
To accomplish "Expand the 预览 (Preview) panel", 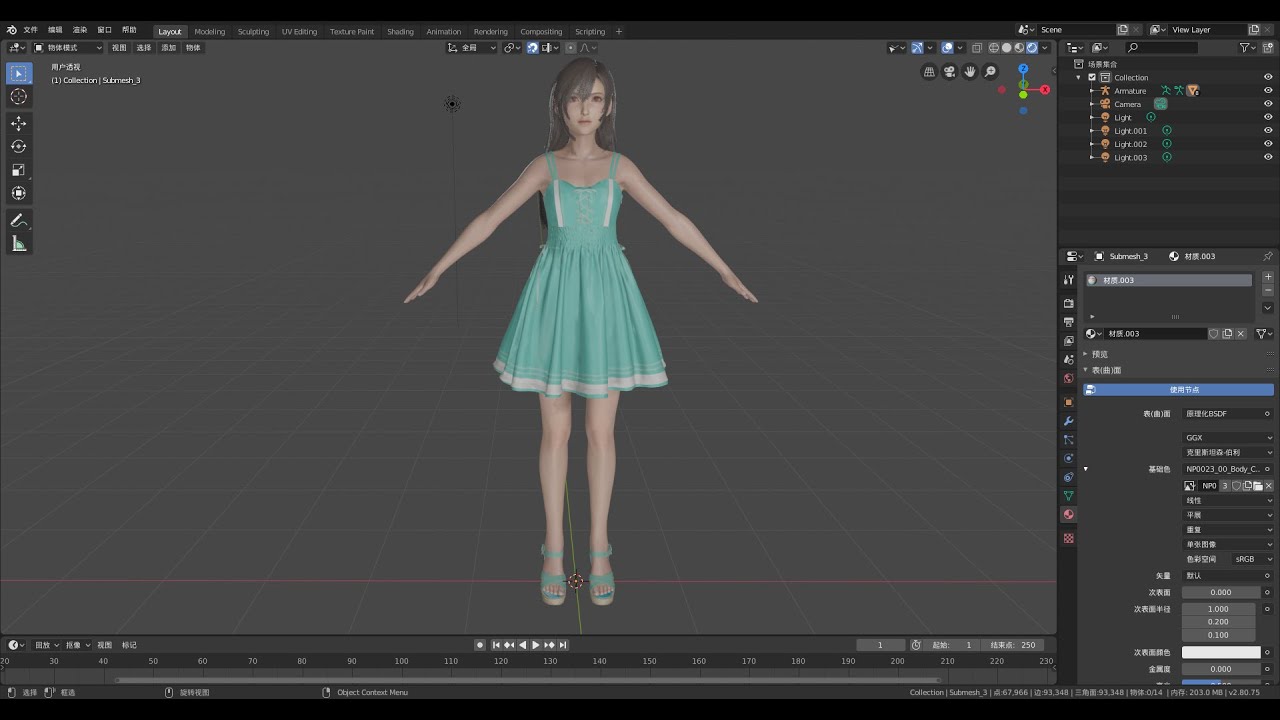I will point(1100,354).
